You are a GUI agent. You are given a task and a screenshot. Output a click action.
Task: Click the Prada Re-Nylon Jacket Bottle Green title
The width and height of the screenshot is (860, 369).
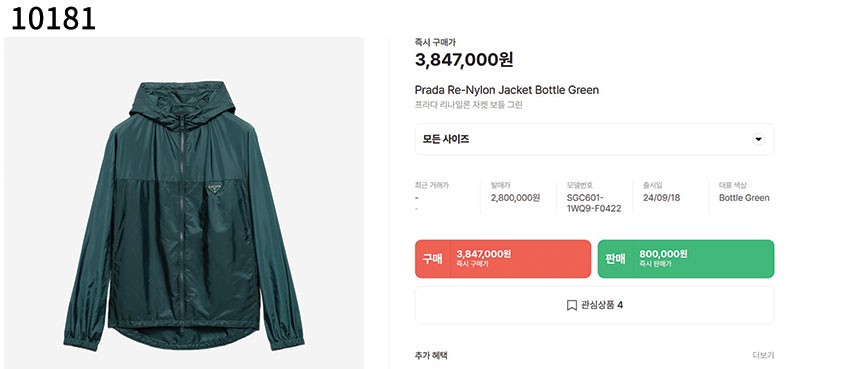point(507,90)
